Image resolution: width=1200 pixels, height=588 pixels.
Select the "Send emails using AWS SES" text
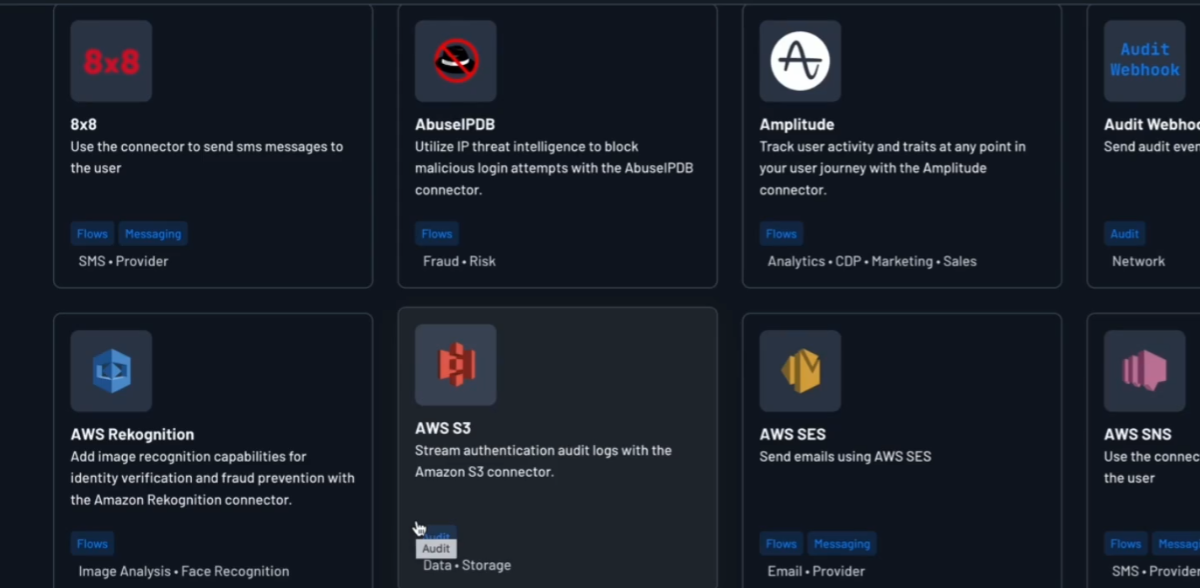tap(845, 457)
